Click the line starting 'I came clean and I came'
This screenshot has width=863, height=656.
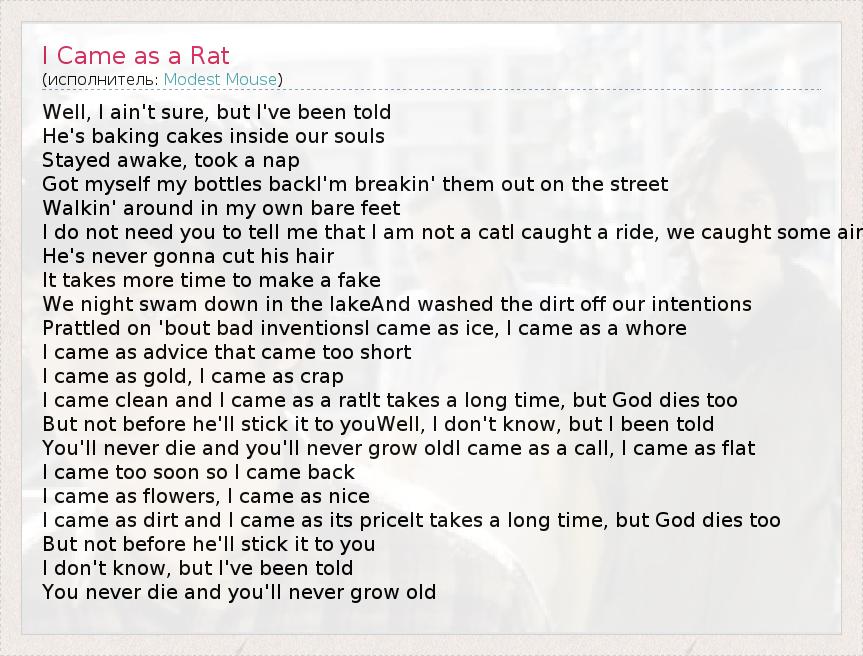390,400
